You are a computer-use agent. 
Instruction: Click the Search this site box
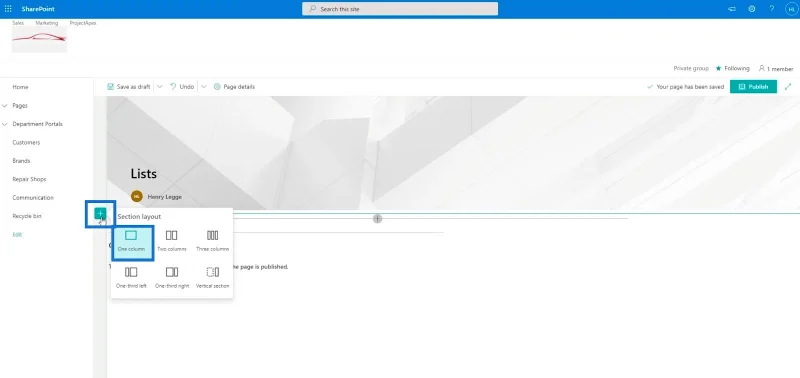click(x=400, y=9)
